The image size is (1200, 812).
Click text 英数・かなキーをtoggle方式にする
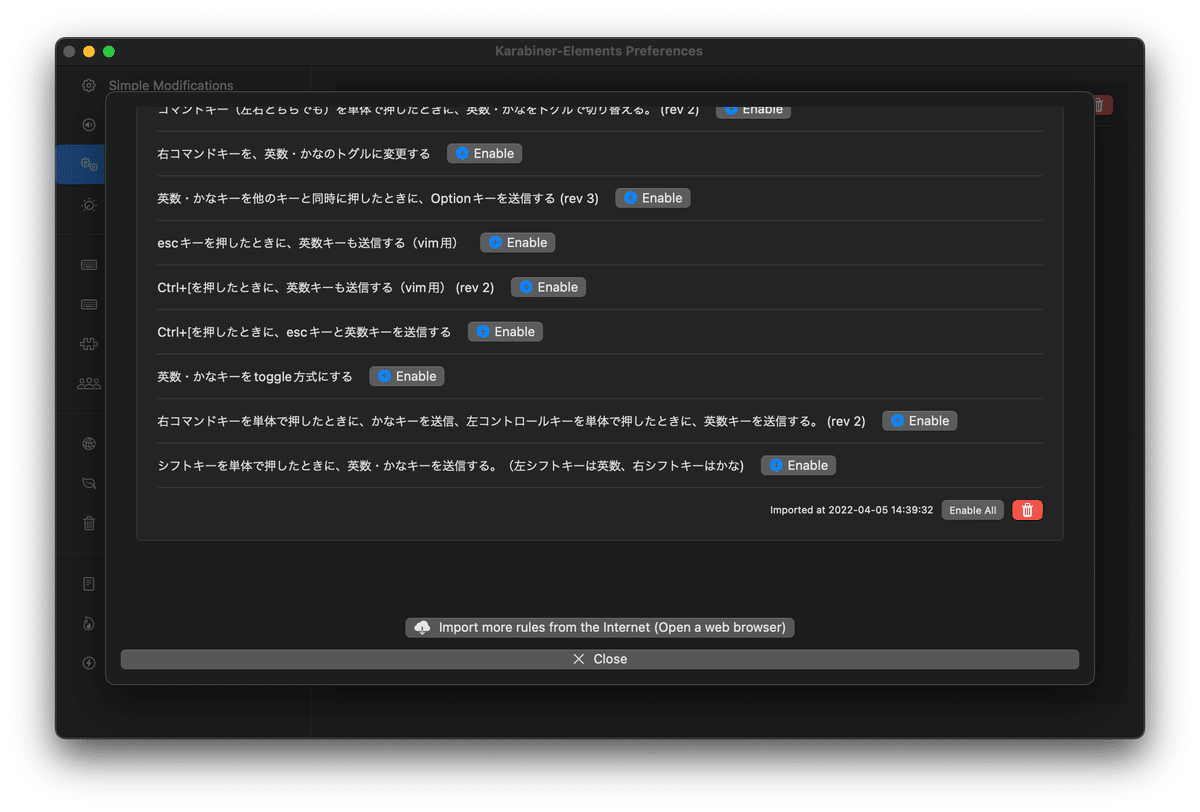(x=255, y=376)
